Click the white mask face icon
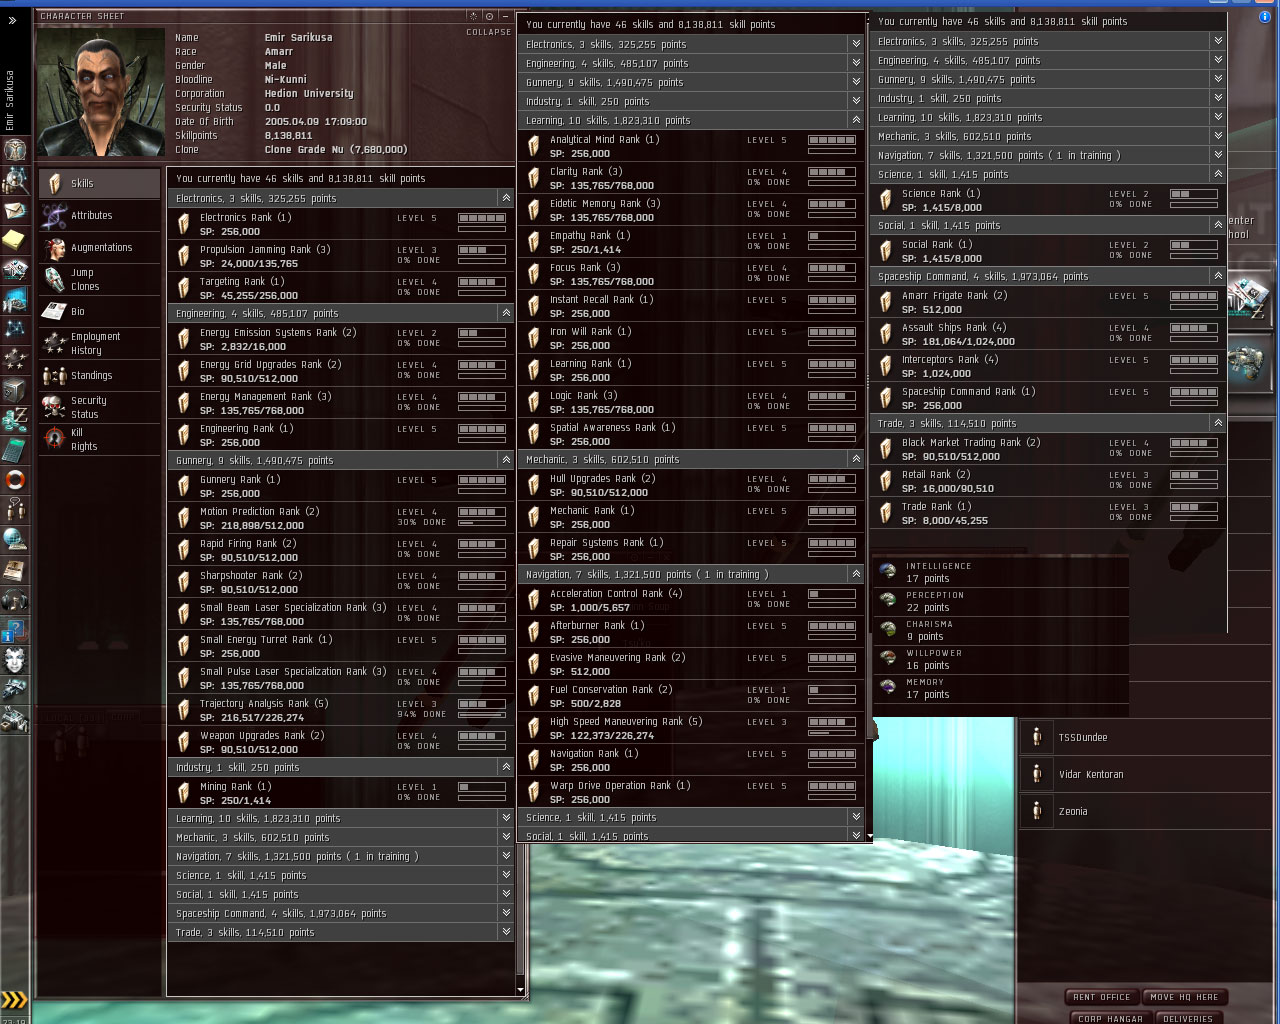 tap(15, 660)
